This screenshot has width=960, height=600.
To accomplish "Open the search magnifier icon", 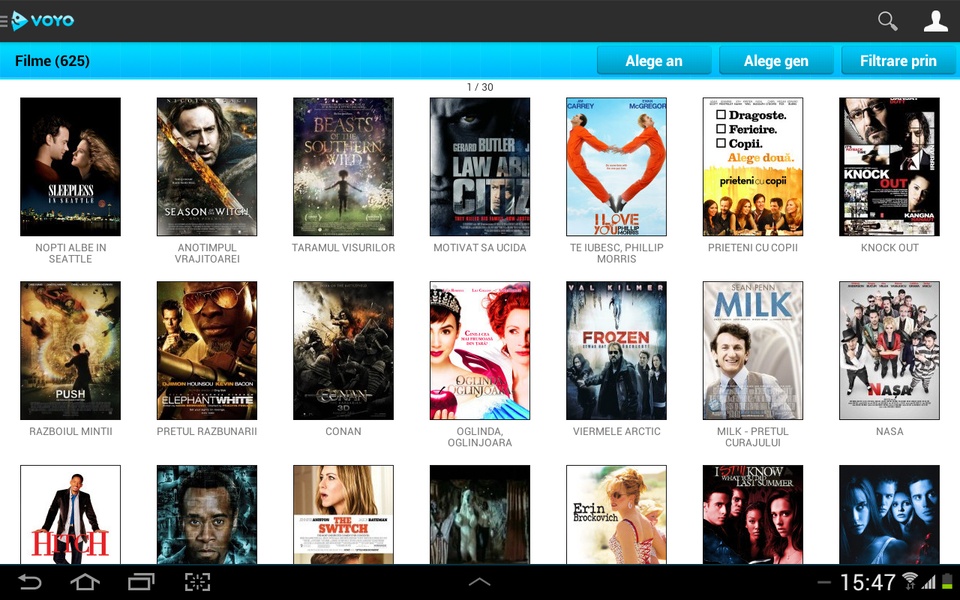I will [x=887, y=21].
